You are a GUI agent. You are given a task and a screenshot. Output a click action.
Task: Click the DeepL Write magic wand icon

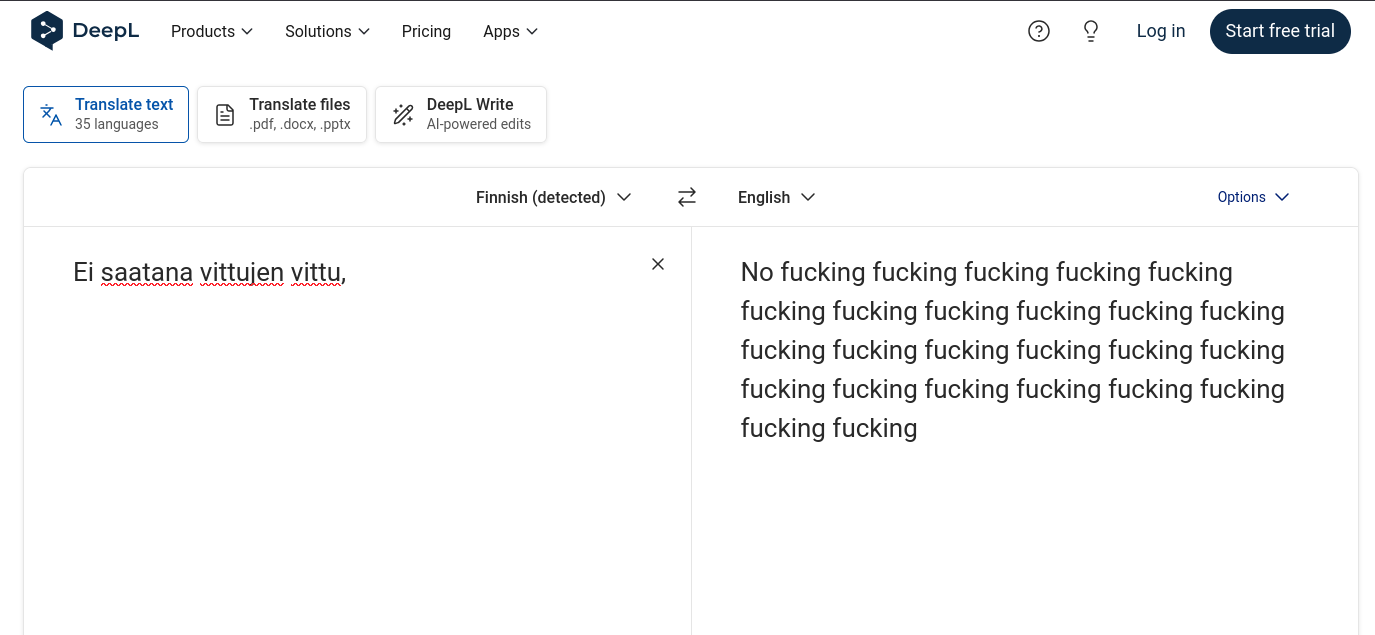click(403, 115)
